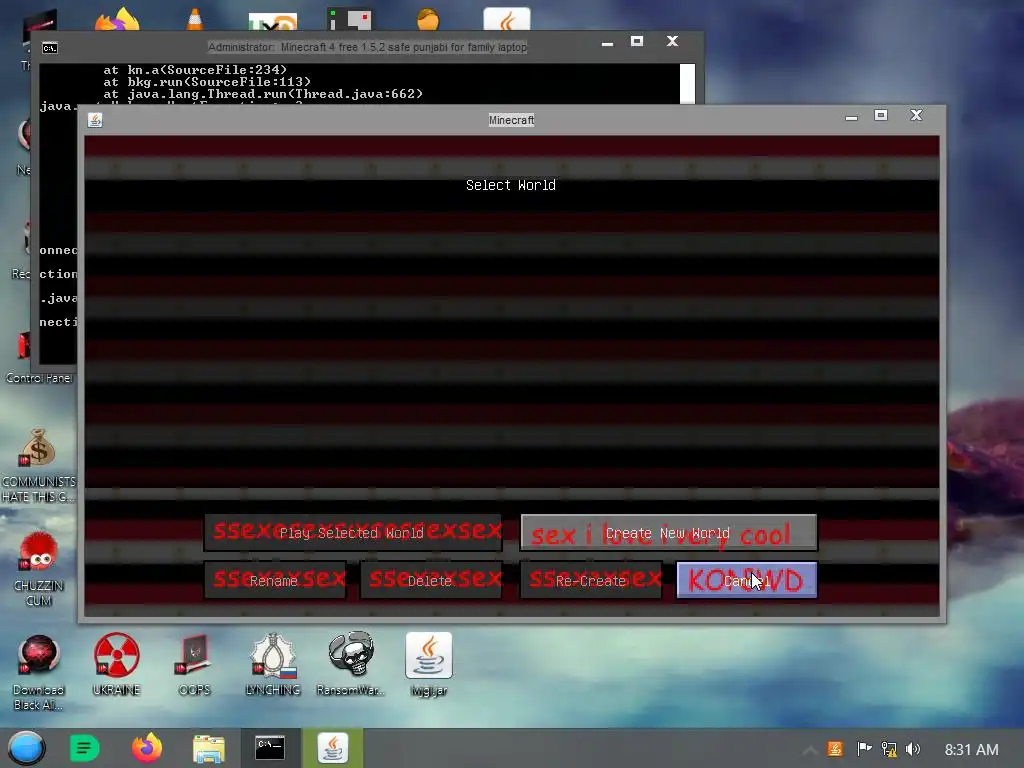Click the Select World heading text
1024x768 pixels.
point(511,185)
